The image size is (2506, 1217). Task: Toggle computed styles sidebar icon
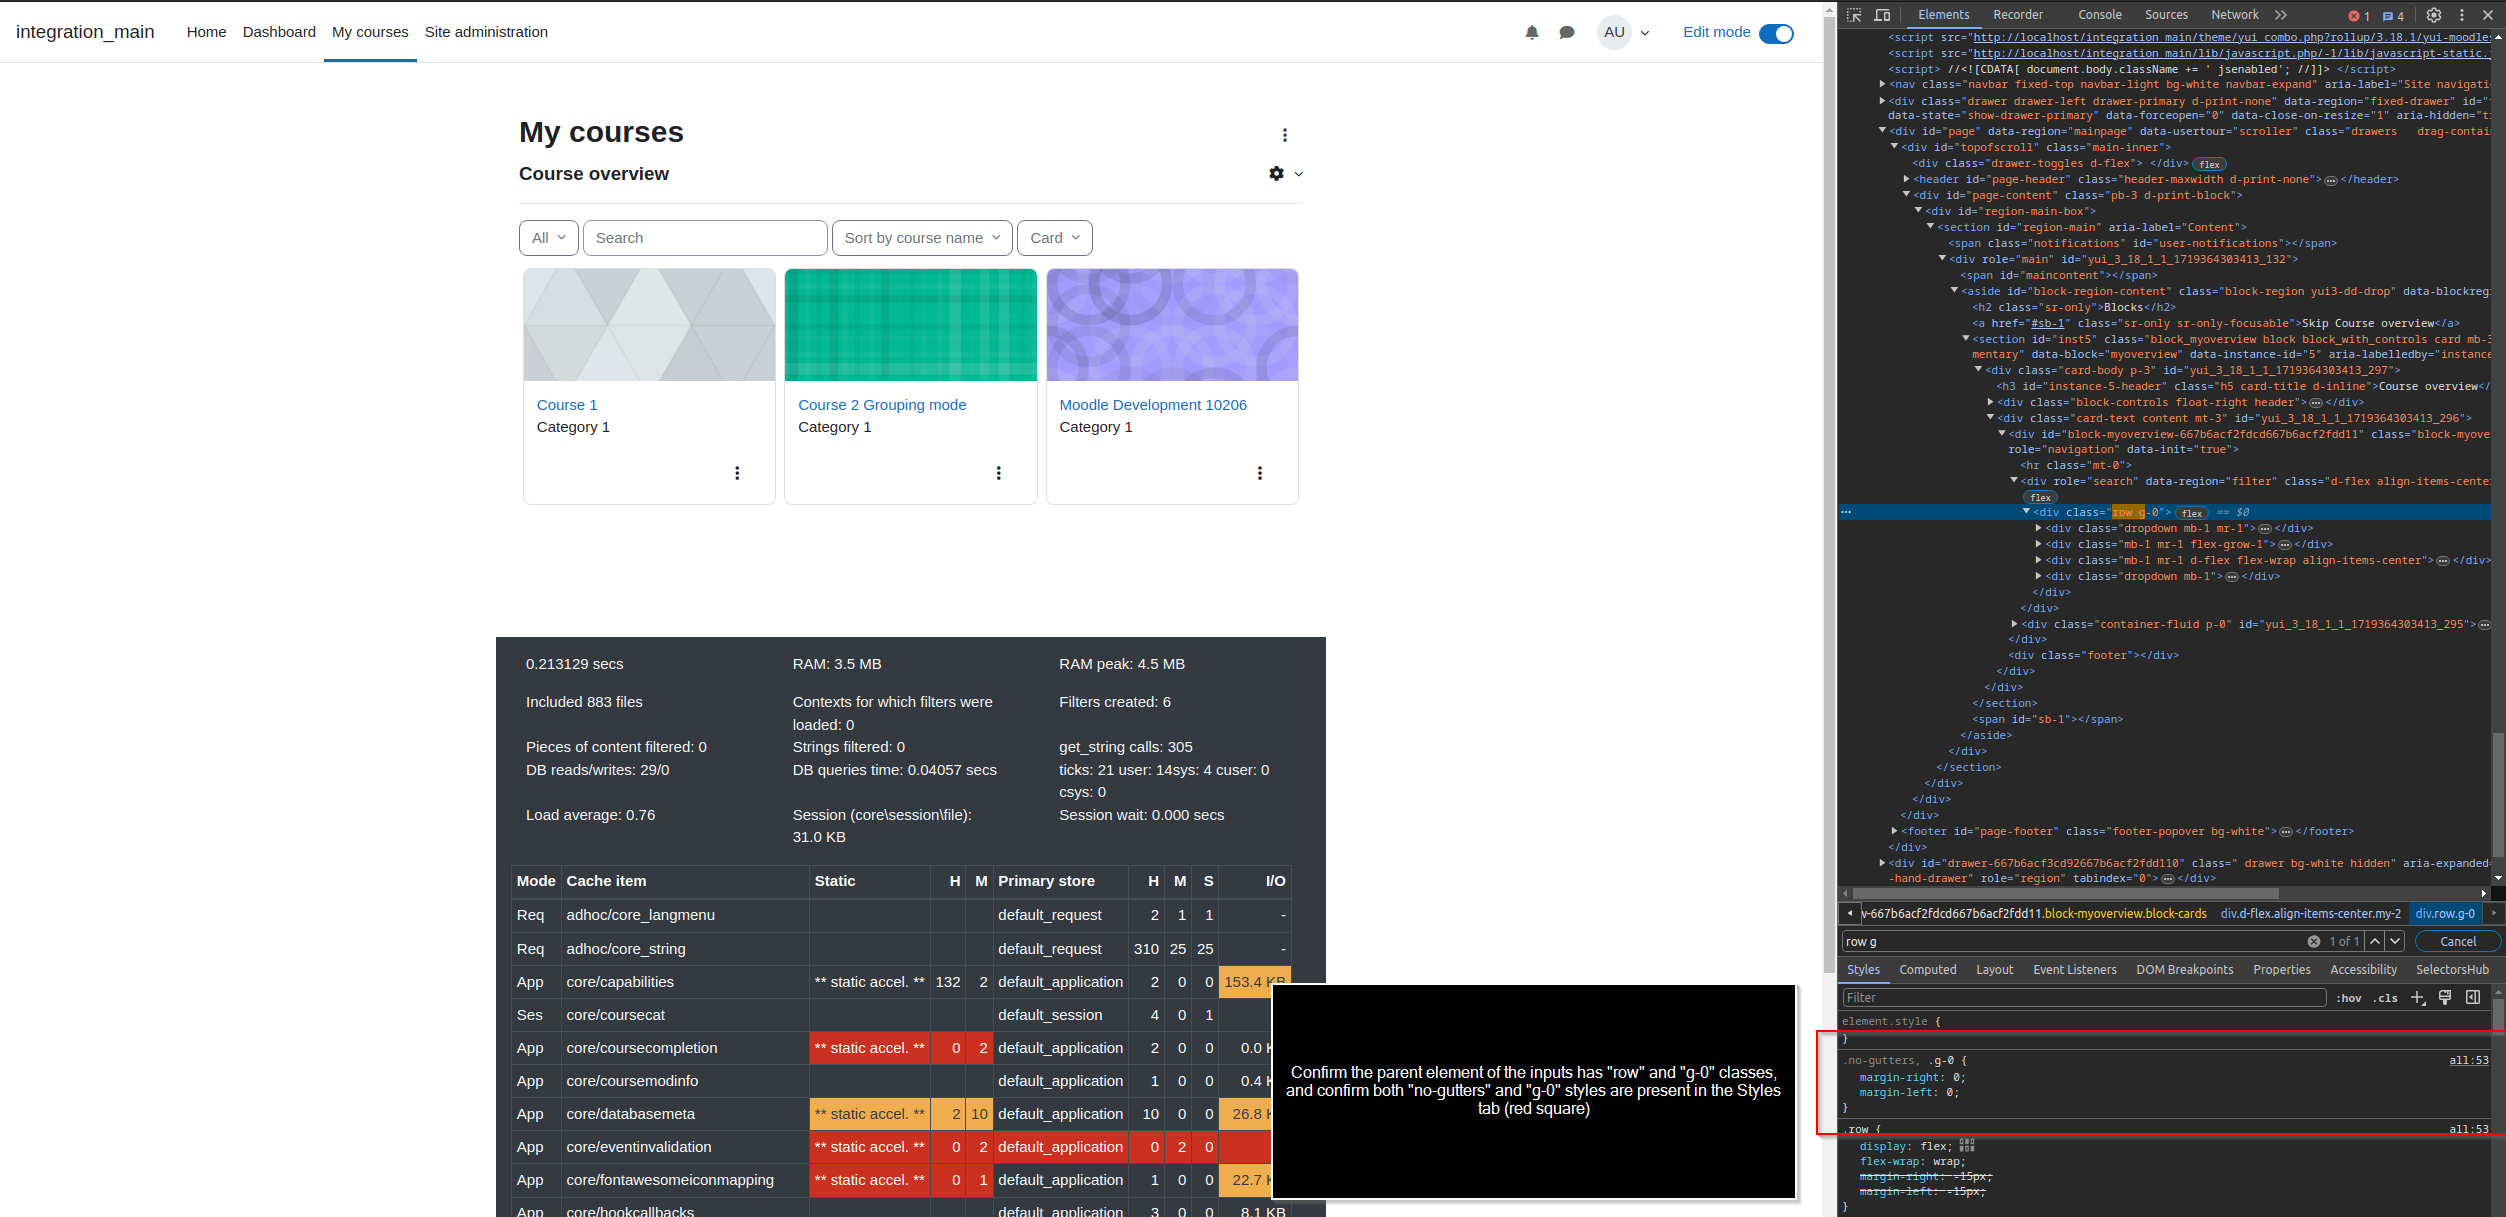[2473, 997]
